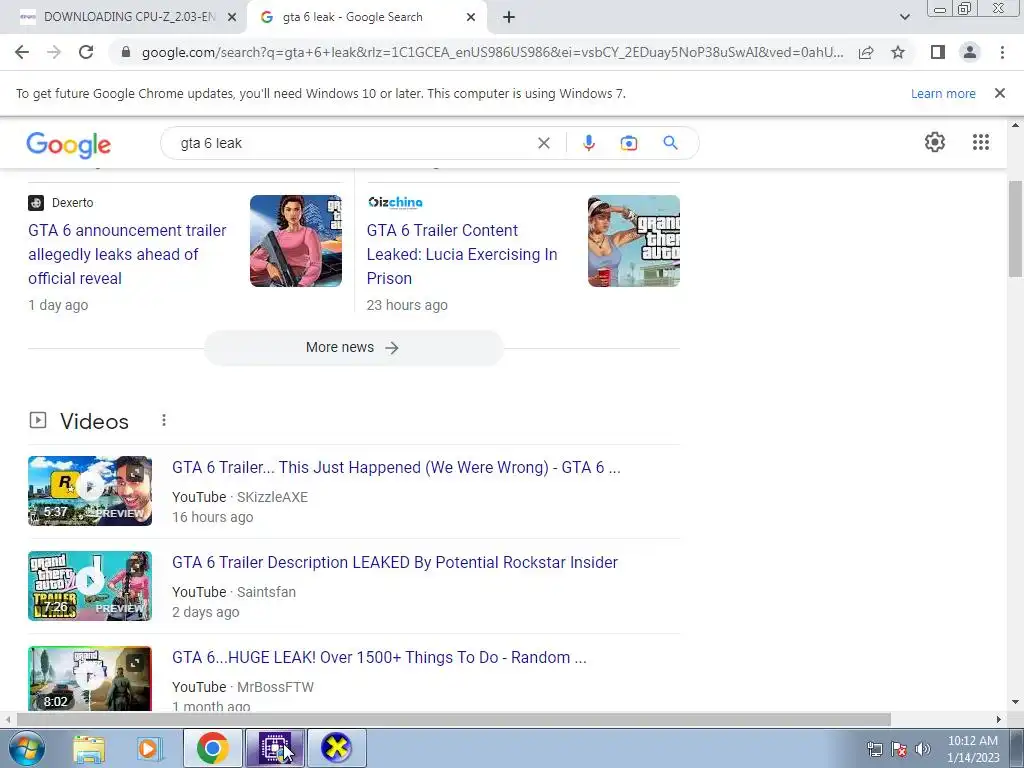Dismiss the Windows 7 update notice
Image resolution: width=1024 pixels, height=768 pixels.
[999, 93]
